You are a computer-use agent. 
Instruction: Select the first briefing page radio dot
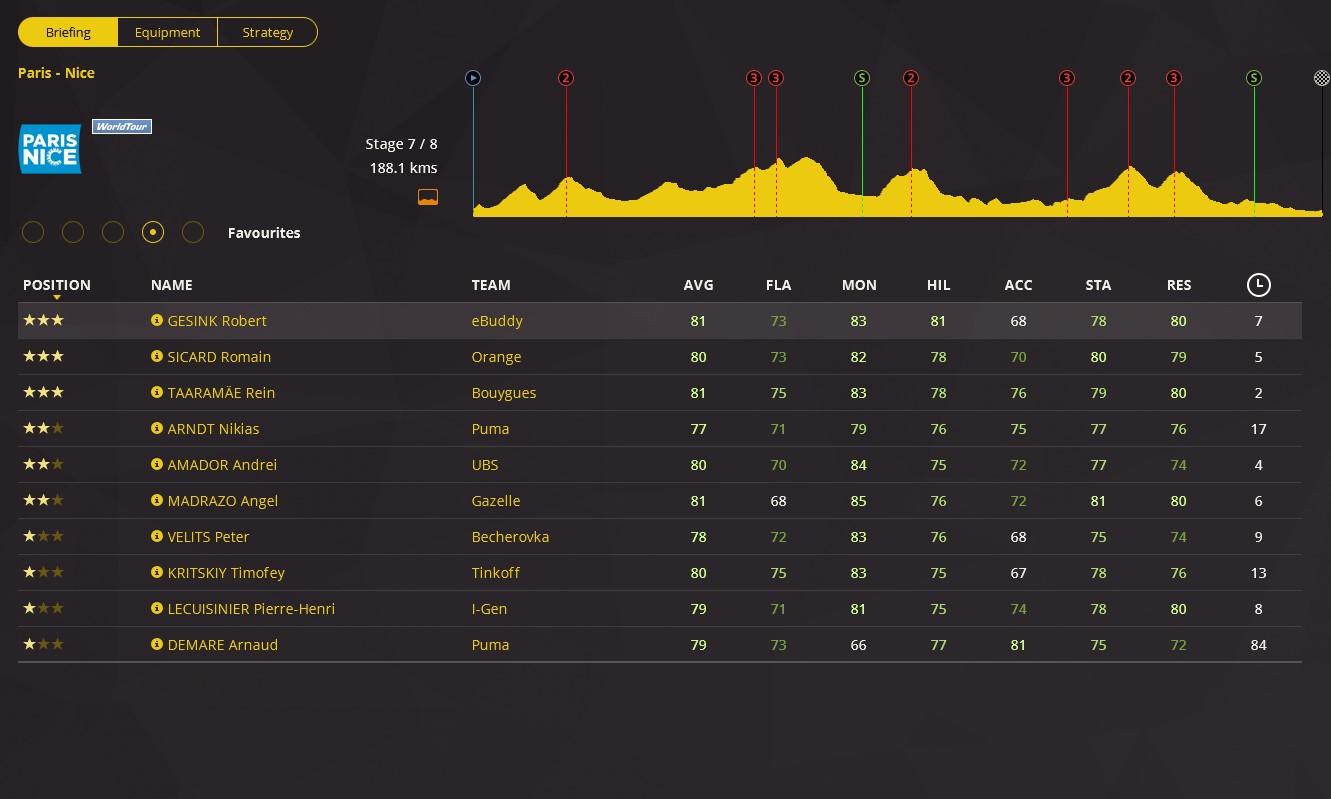click(x=33, y=233)
